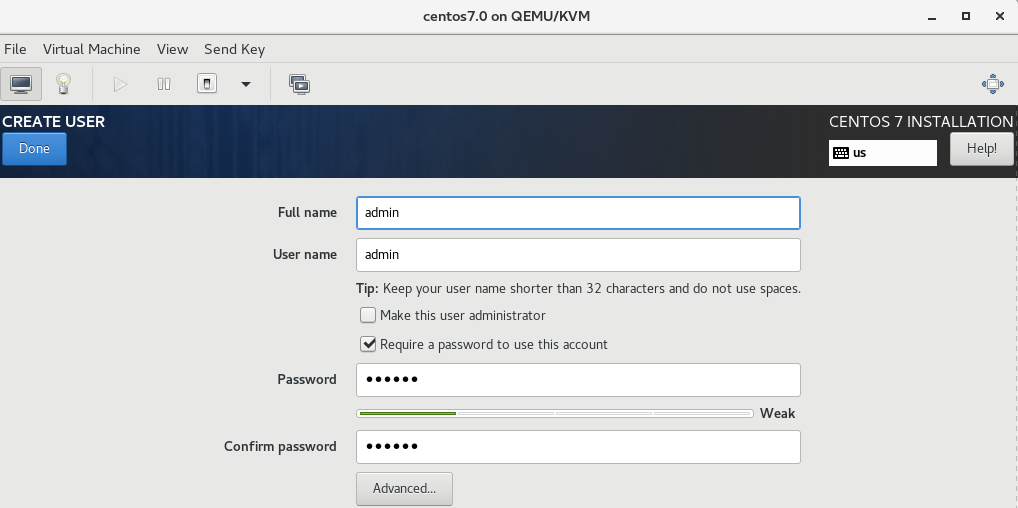Close the centos7.0 window

click(x=1000, y=16)
